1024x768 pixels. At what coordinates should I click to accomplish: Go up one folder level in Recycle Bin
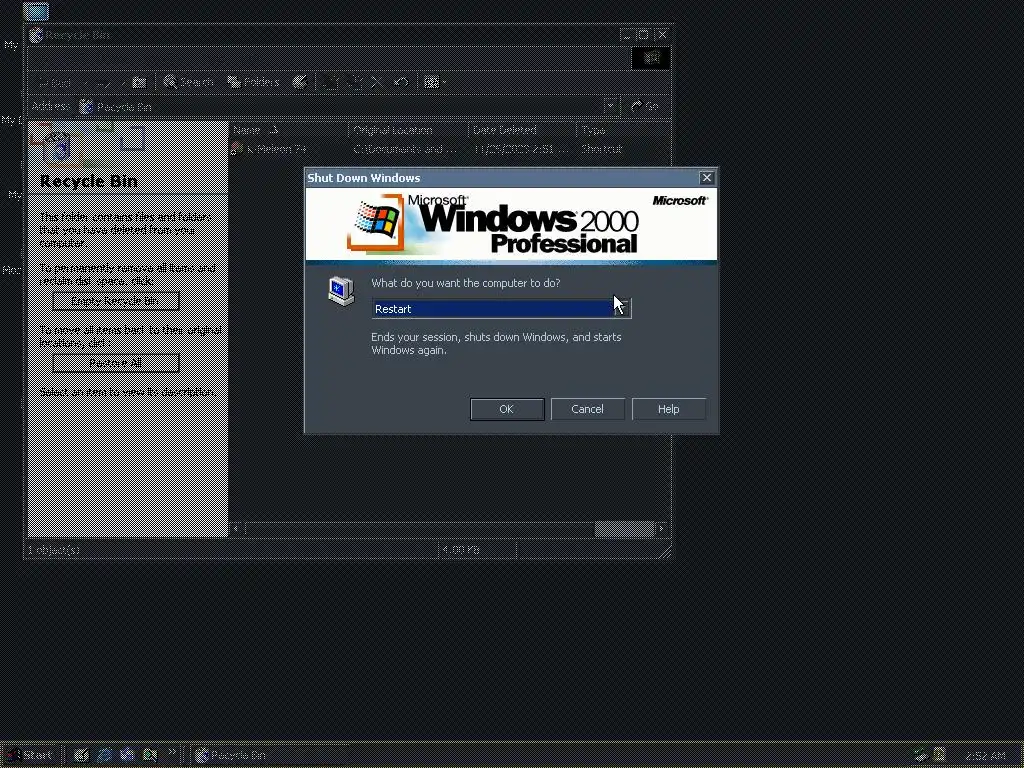tap(139, 82)
